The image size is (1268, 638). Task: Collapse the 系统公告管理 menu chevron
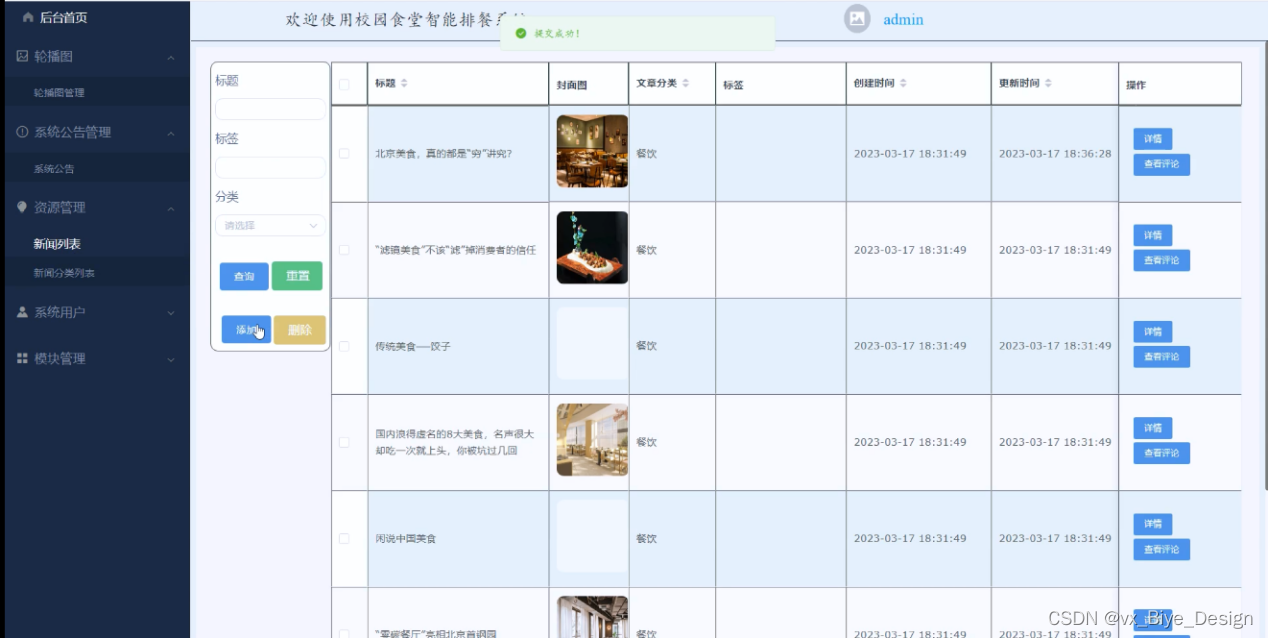[x=171, y=133]
